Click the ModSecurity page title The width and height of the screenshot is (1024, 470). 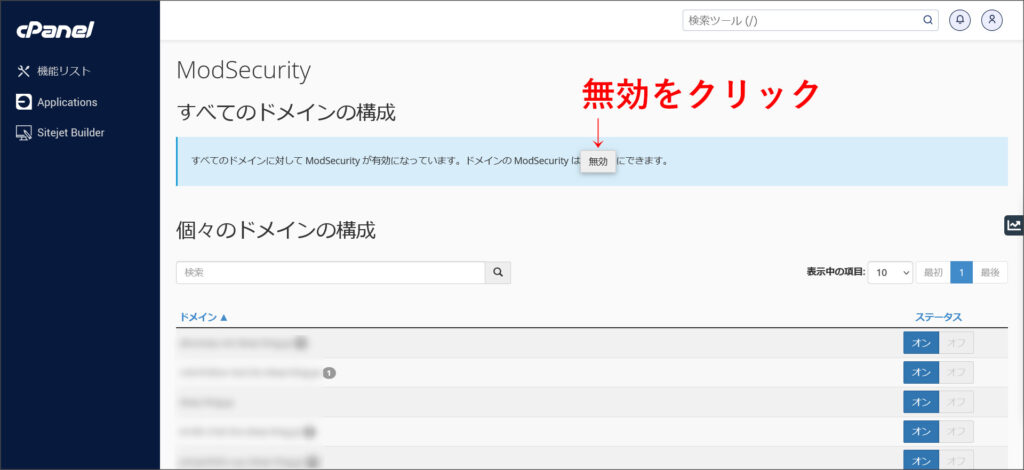pos(244,71)
